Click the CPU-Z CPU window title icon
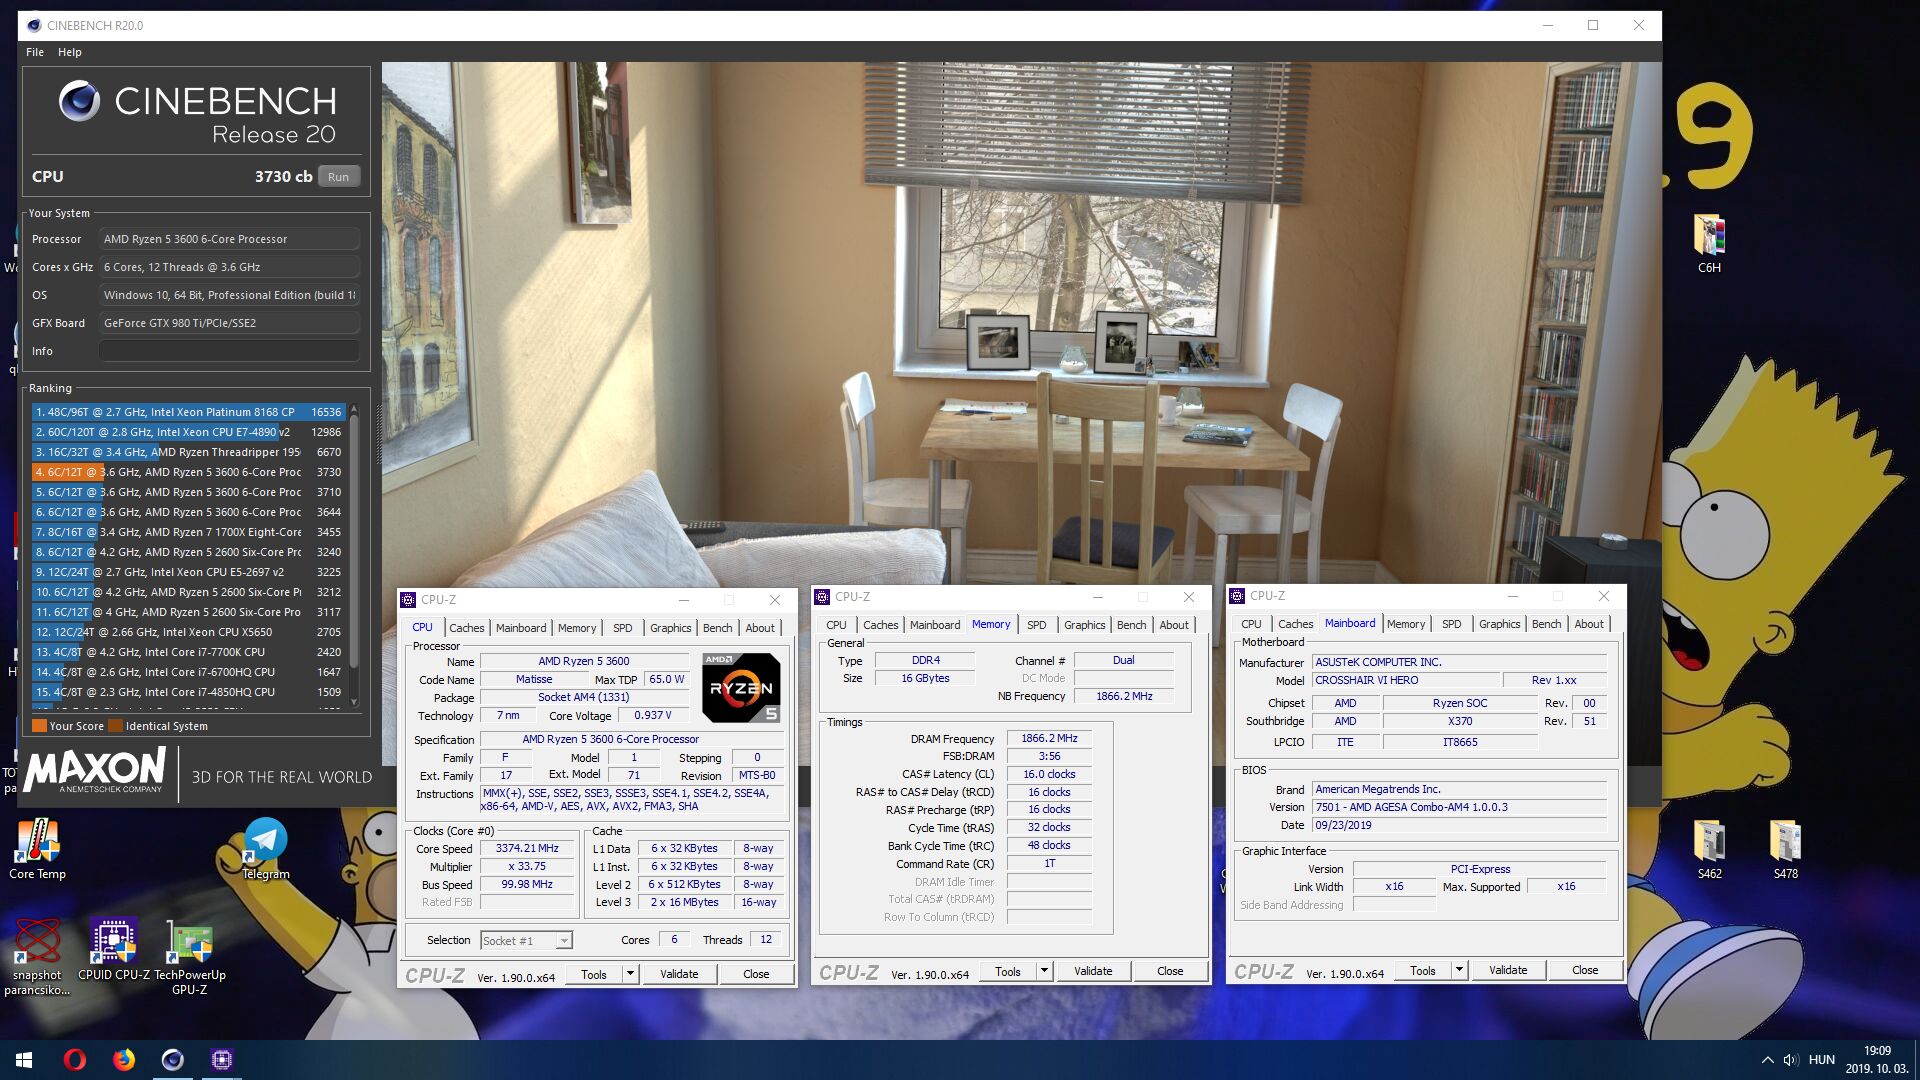Viewport: 1920px width, 1080px height. (408, 600)
